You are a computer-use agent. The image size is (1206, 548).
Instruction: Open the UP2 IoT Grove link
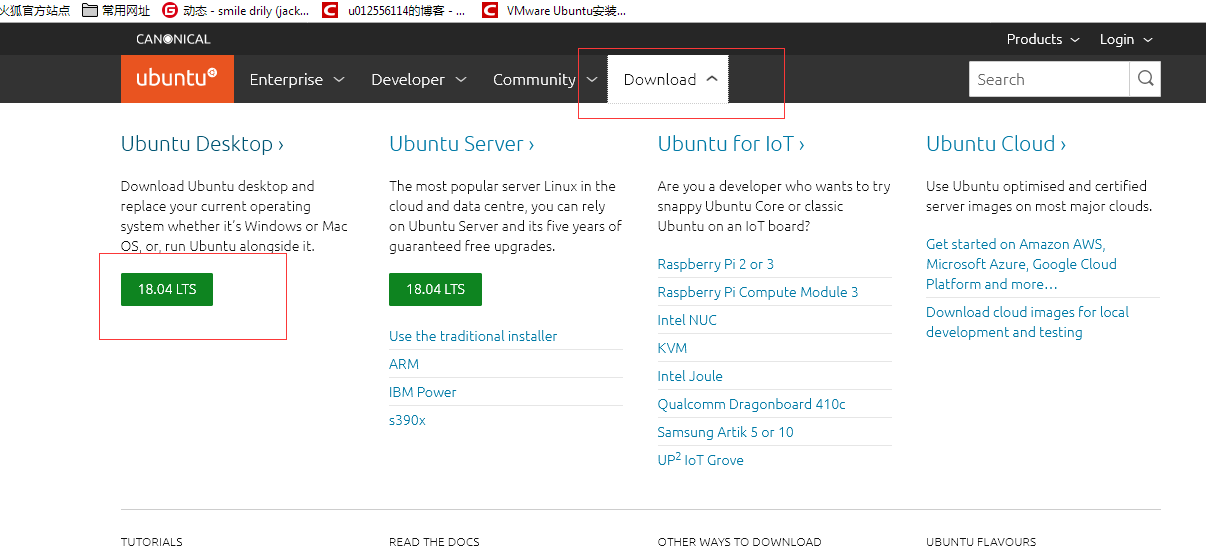[x=700, y=460]
